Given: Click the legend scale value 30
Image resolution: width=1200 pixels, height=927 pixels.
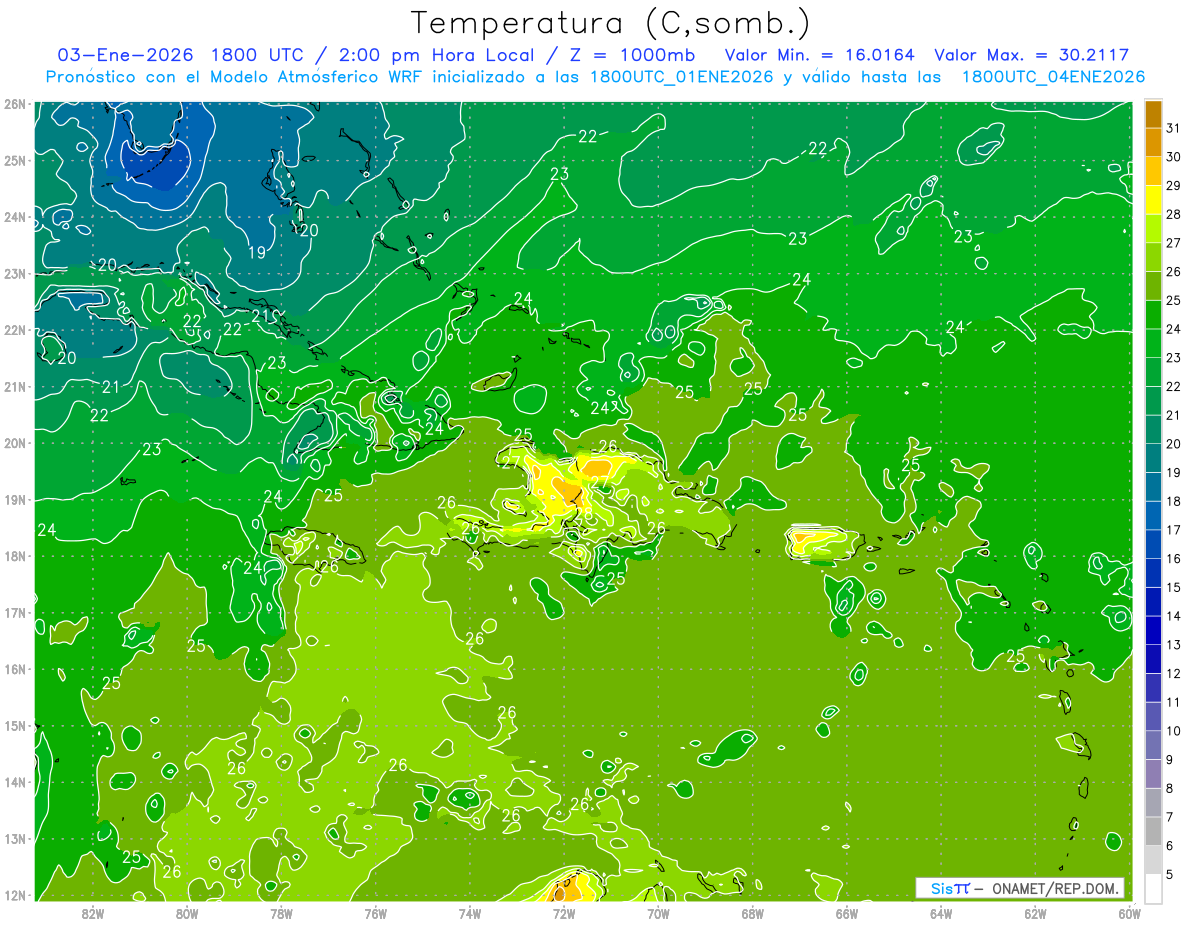Looking at the screenshot, I should pyautogui.click(x=1173, y=157).
